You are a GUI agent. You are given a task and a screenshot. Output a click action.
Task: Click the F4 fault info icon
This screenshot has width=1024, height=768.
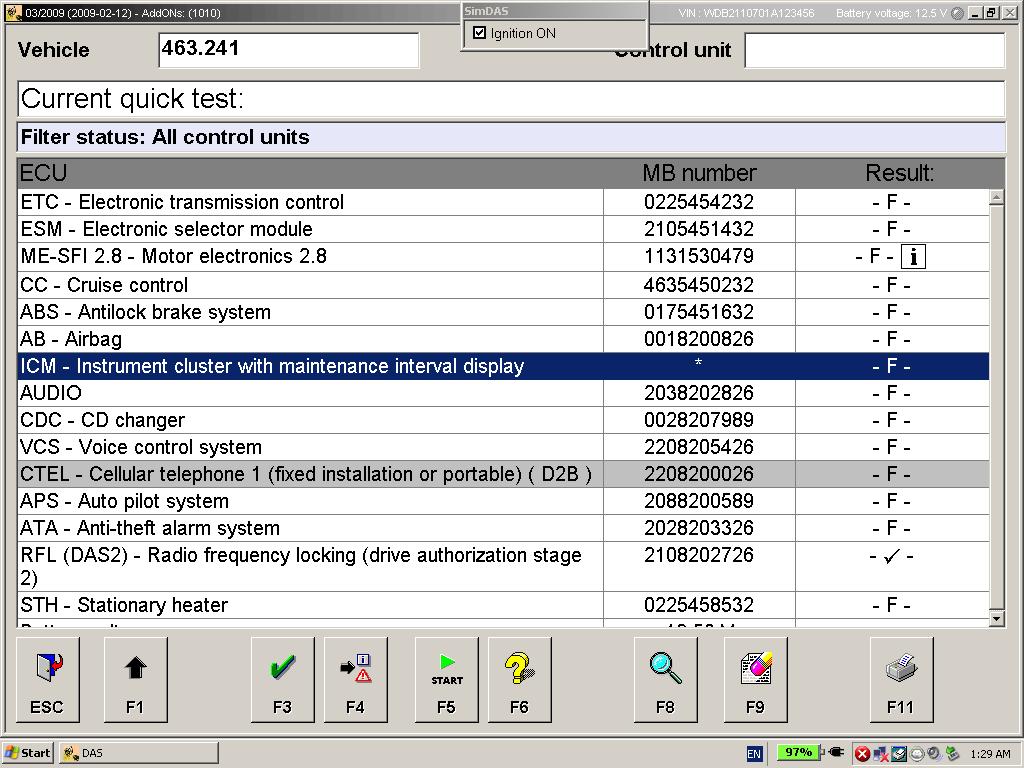(355, 679)
